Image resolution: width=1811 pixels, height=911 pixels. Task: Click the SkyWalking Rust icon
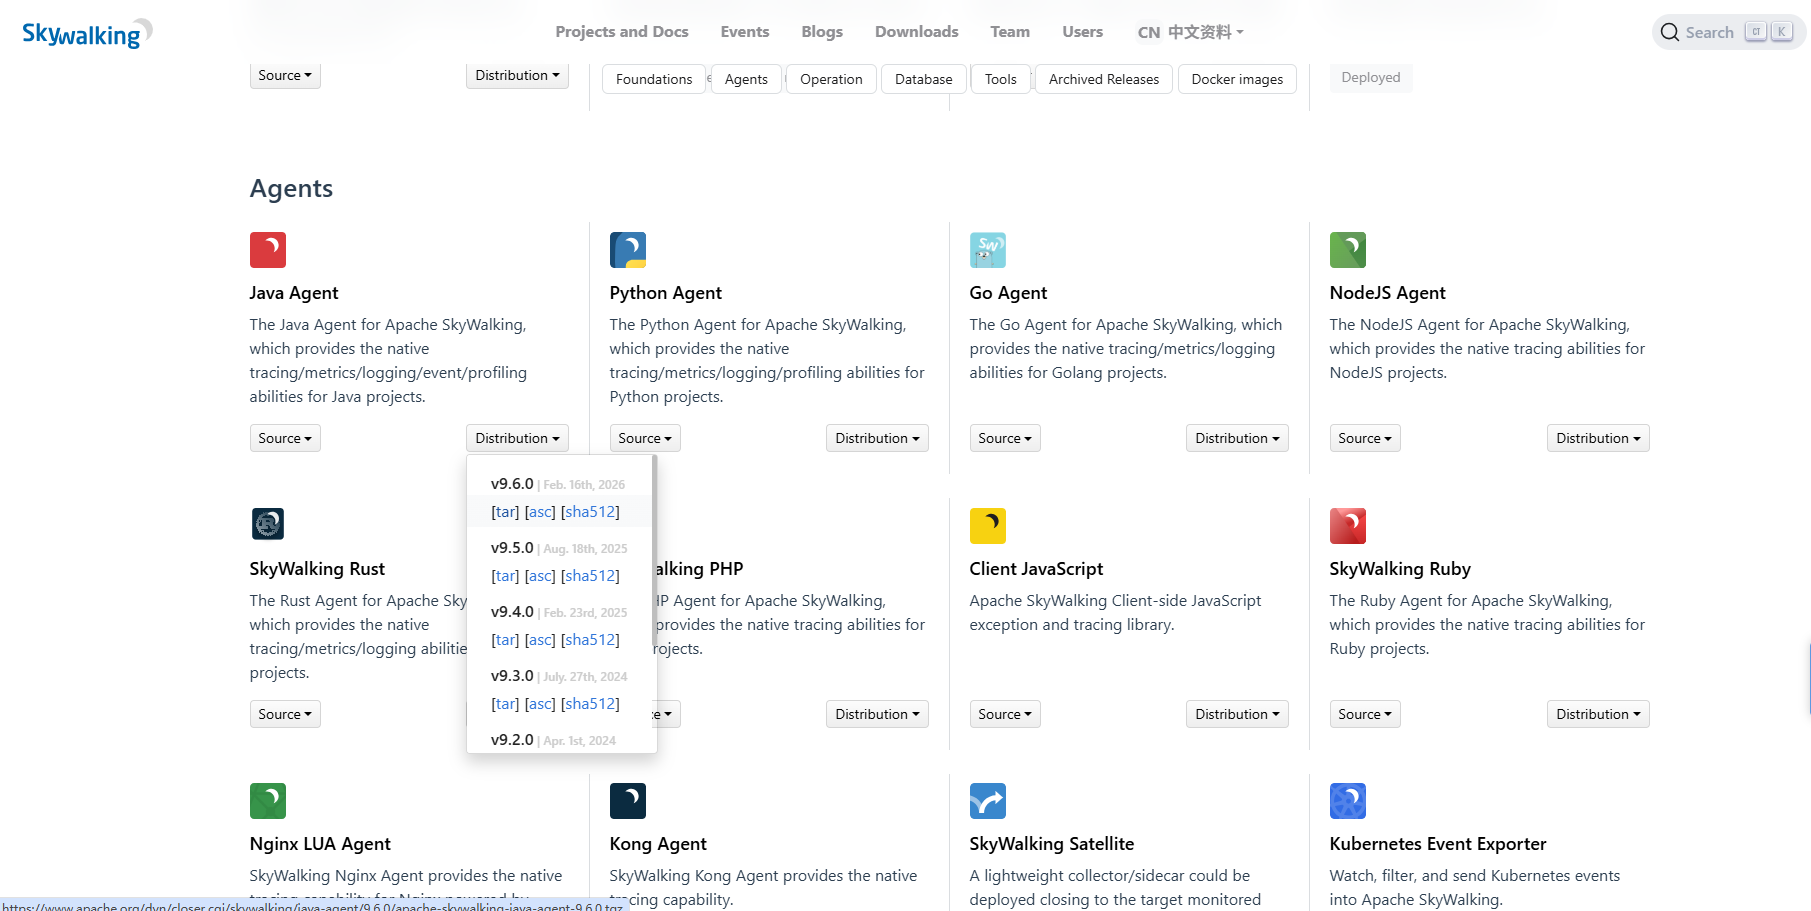click(268, 524)
